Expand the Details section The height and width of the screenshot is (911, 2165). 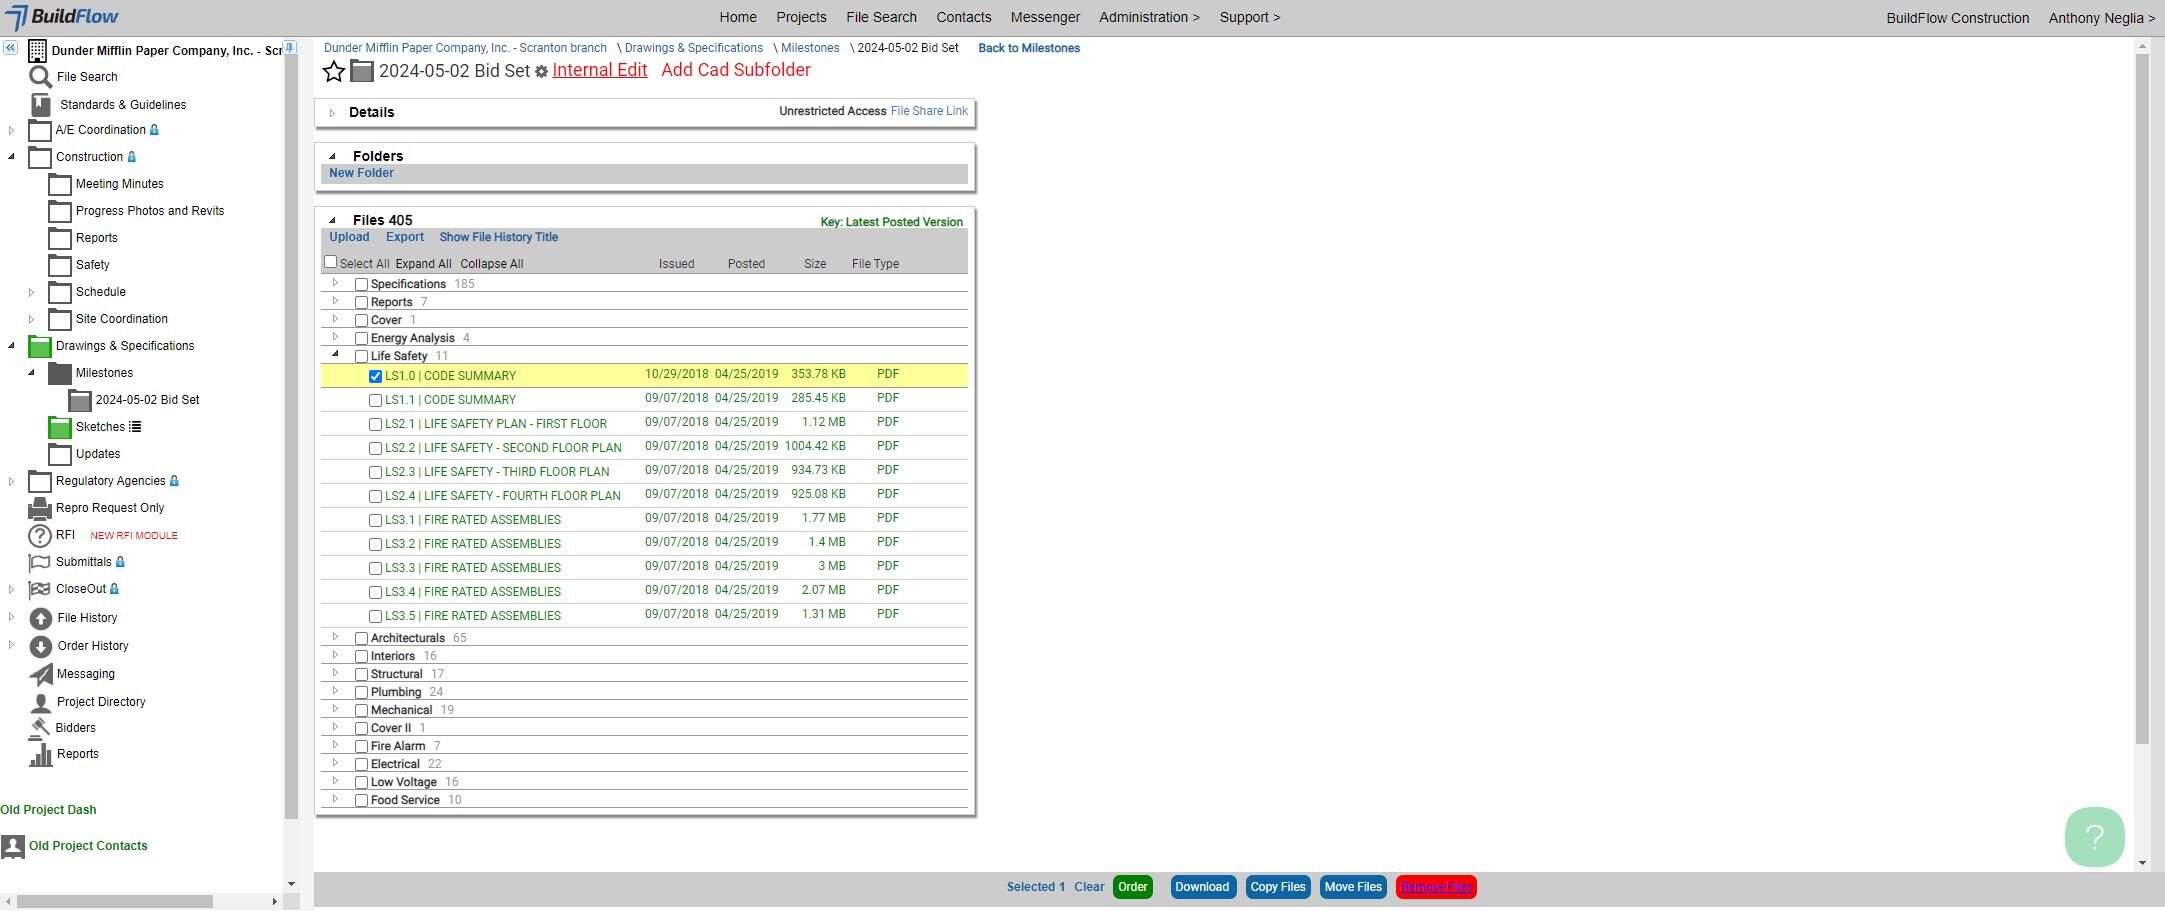[332, 113]
